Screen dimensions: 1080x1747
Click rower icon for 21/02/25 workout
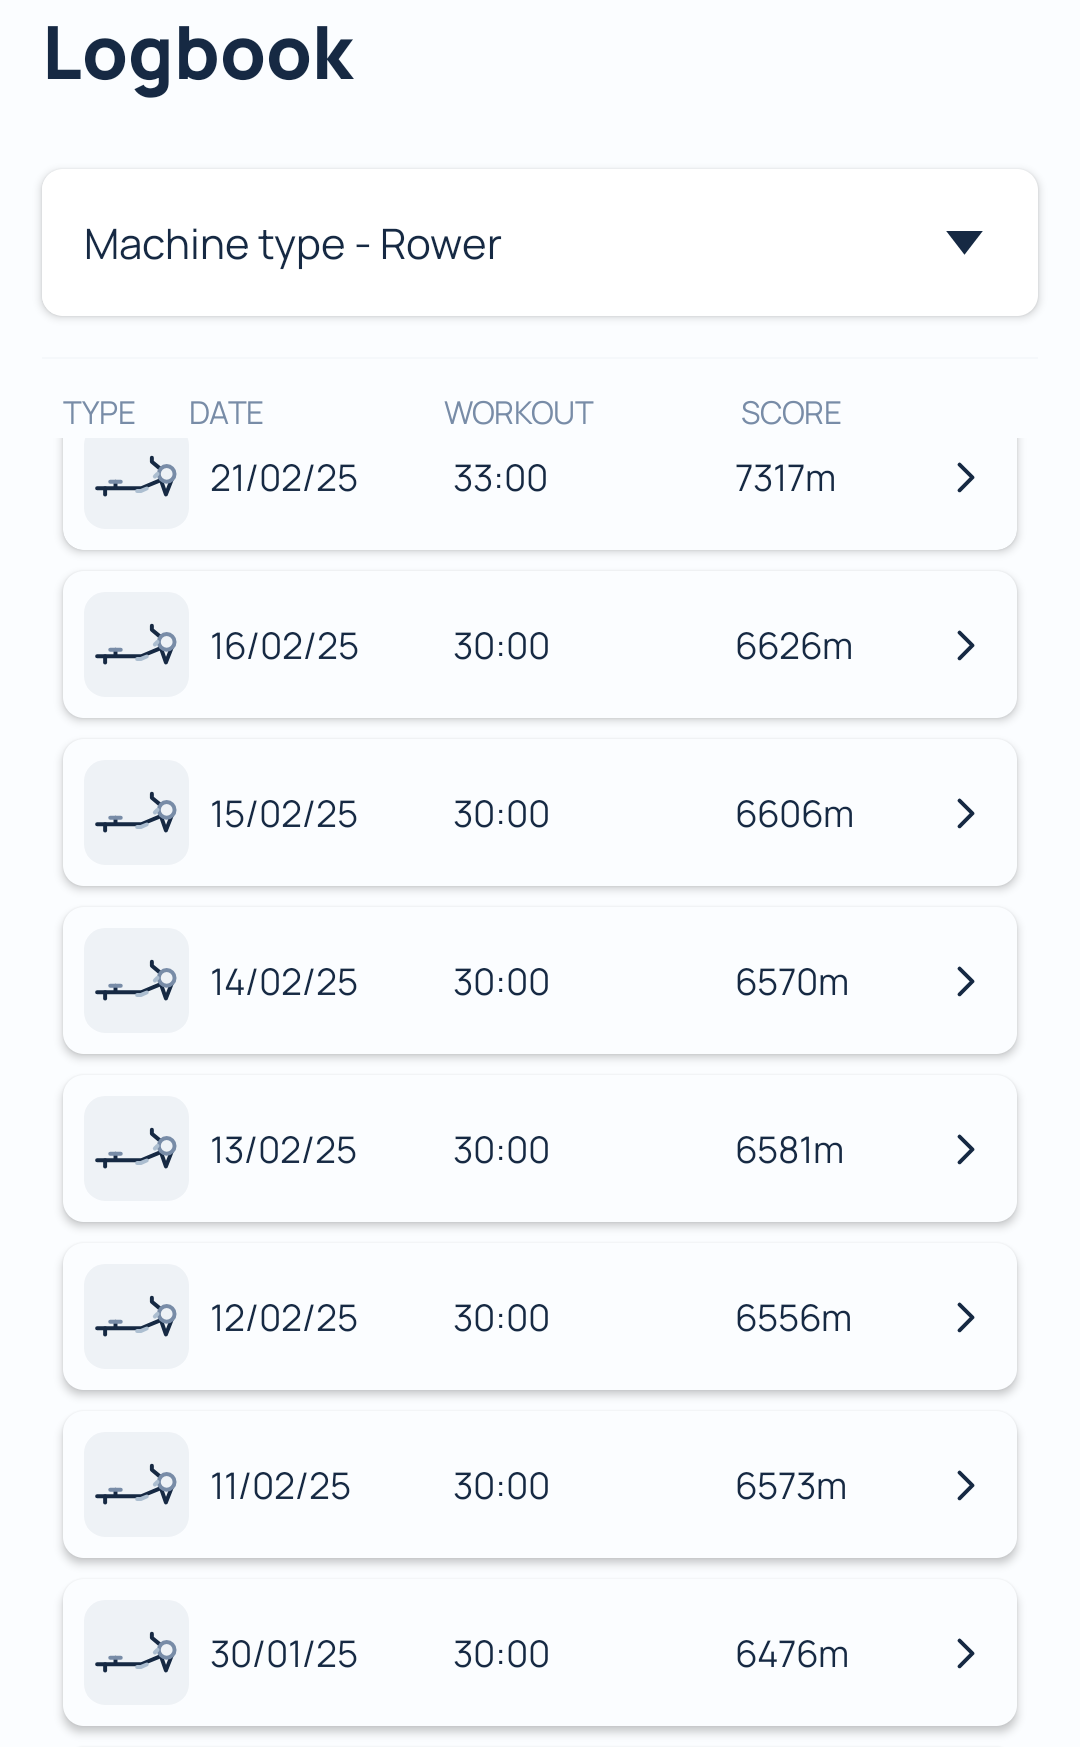pos(136,480)
